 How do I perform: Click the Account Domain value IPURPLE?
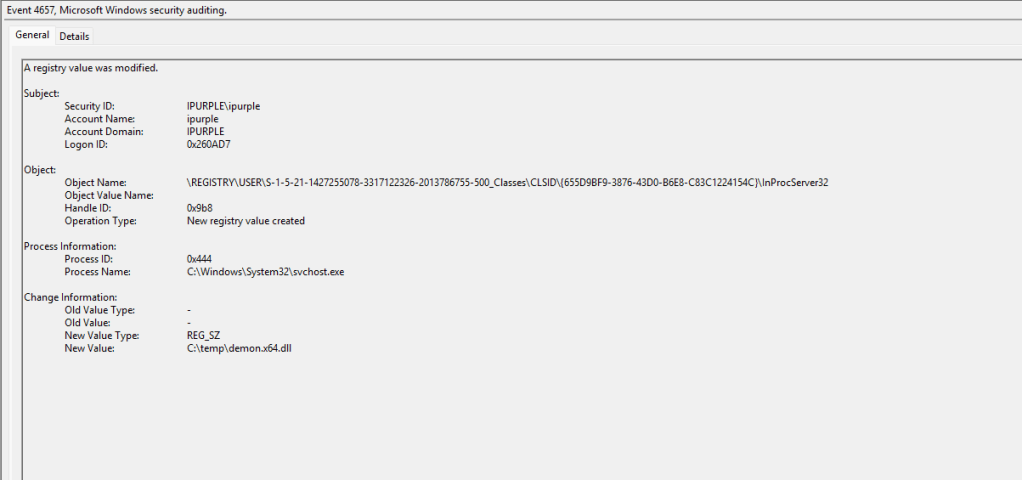205,132
